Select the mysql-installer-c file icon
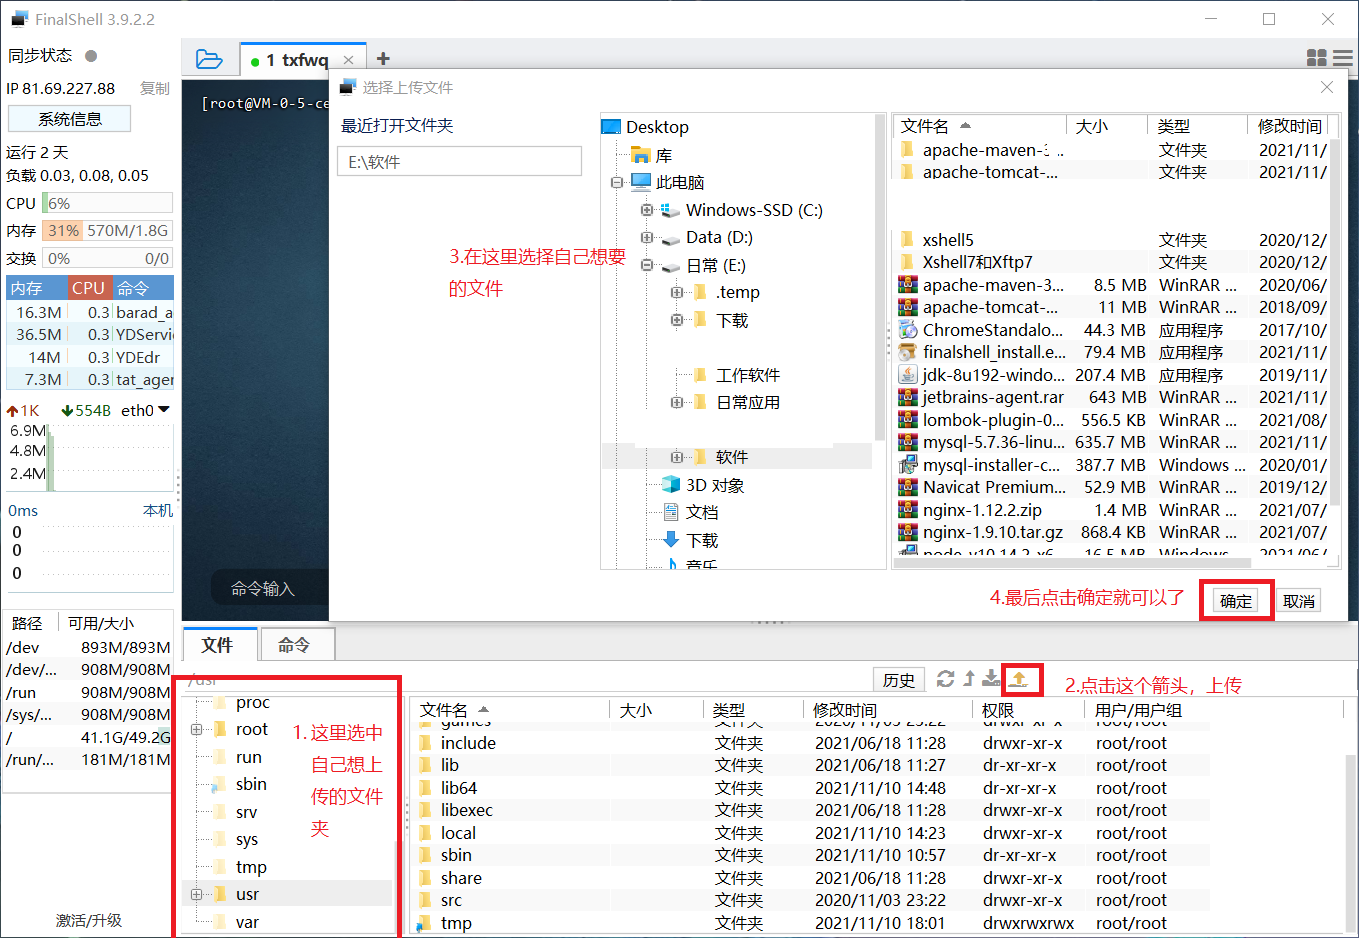 (908, 465)
